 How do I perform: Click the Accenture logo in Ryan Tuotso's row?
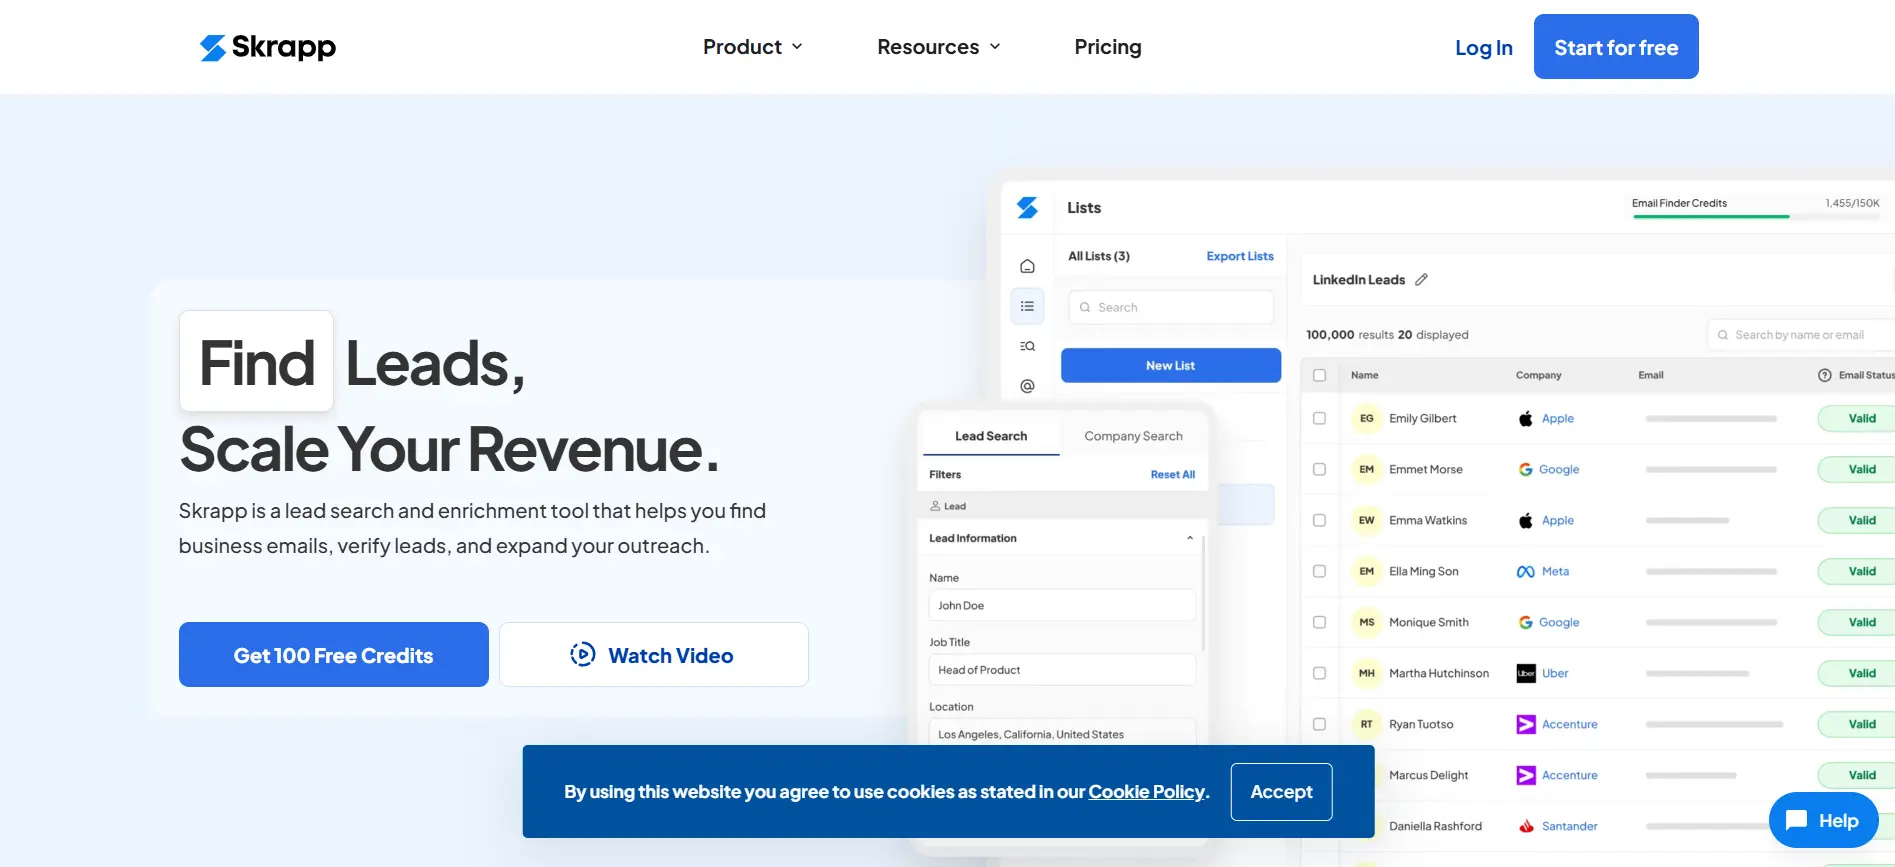(1526, 725)
